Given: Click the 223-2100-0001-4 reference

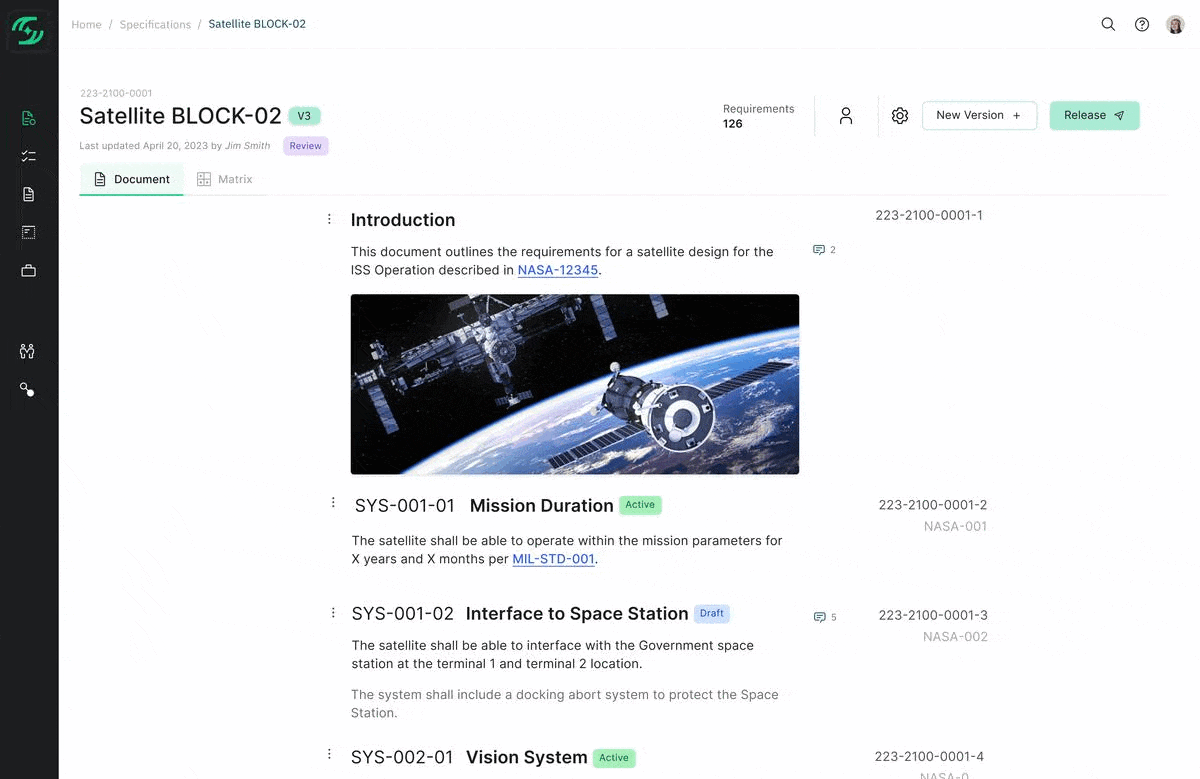Looking at the screenshot, I should [929, 757].
